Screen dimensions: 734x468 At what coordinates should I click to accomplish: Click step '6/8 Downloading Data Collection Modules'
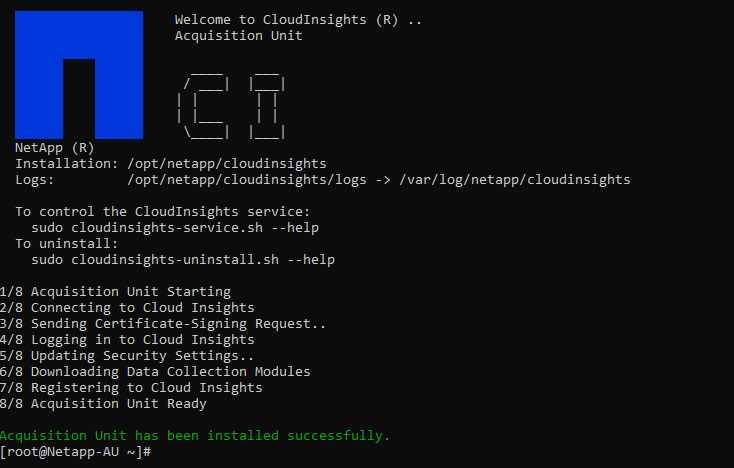[155, 371]
